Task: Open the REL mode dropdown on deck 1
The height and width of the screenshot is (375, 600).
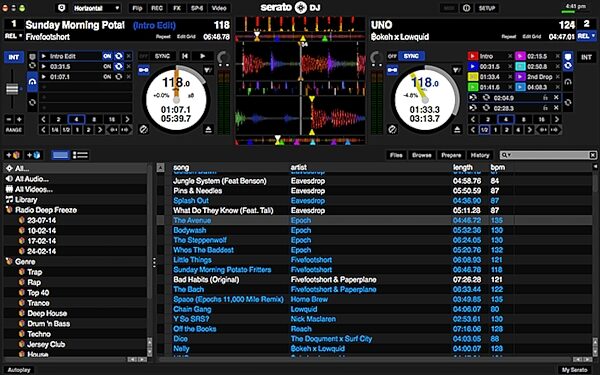Action: tap(14, 36)
